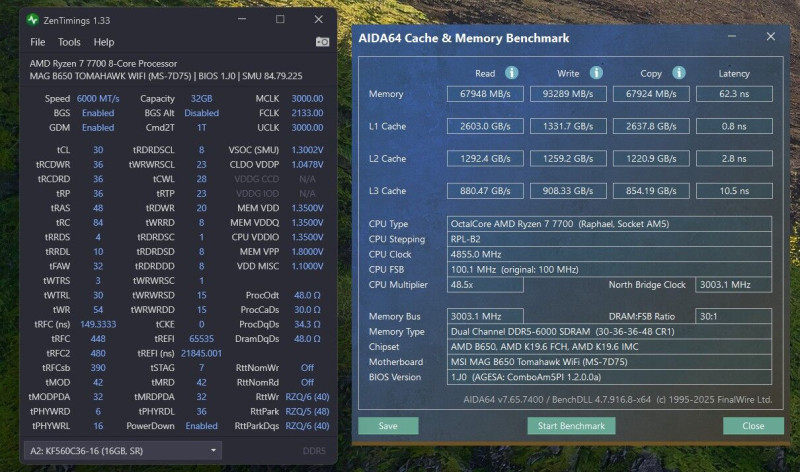Click the Motherboard field MSI MAG B650 Tomahawk
The height and width of the screenshot is (472, 800).
[x=609, y=362]
